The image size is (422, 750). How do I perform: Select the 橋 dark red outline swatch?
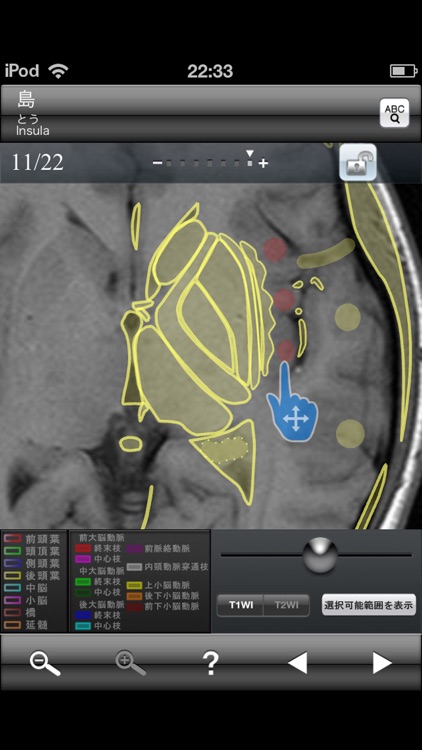(x=12, y=612)
